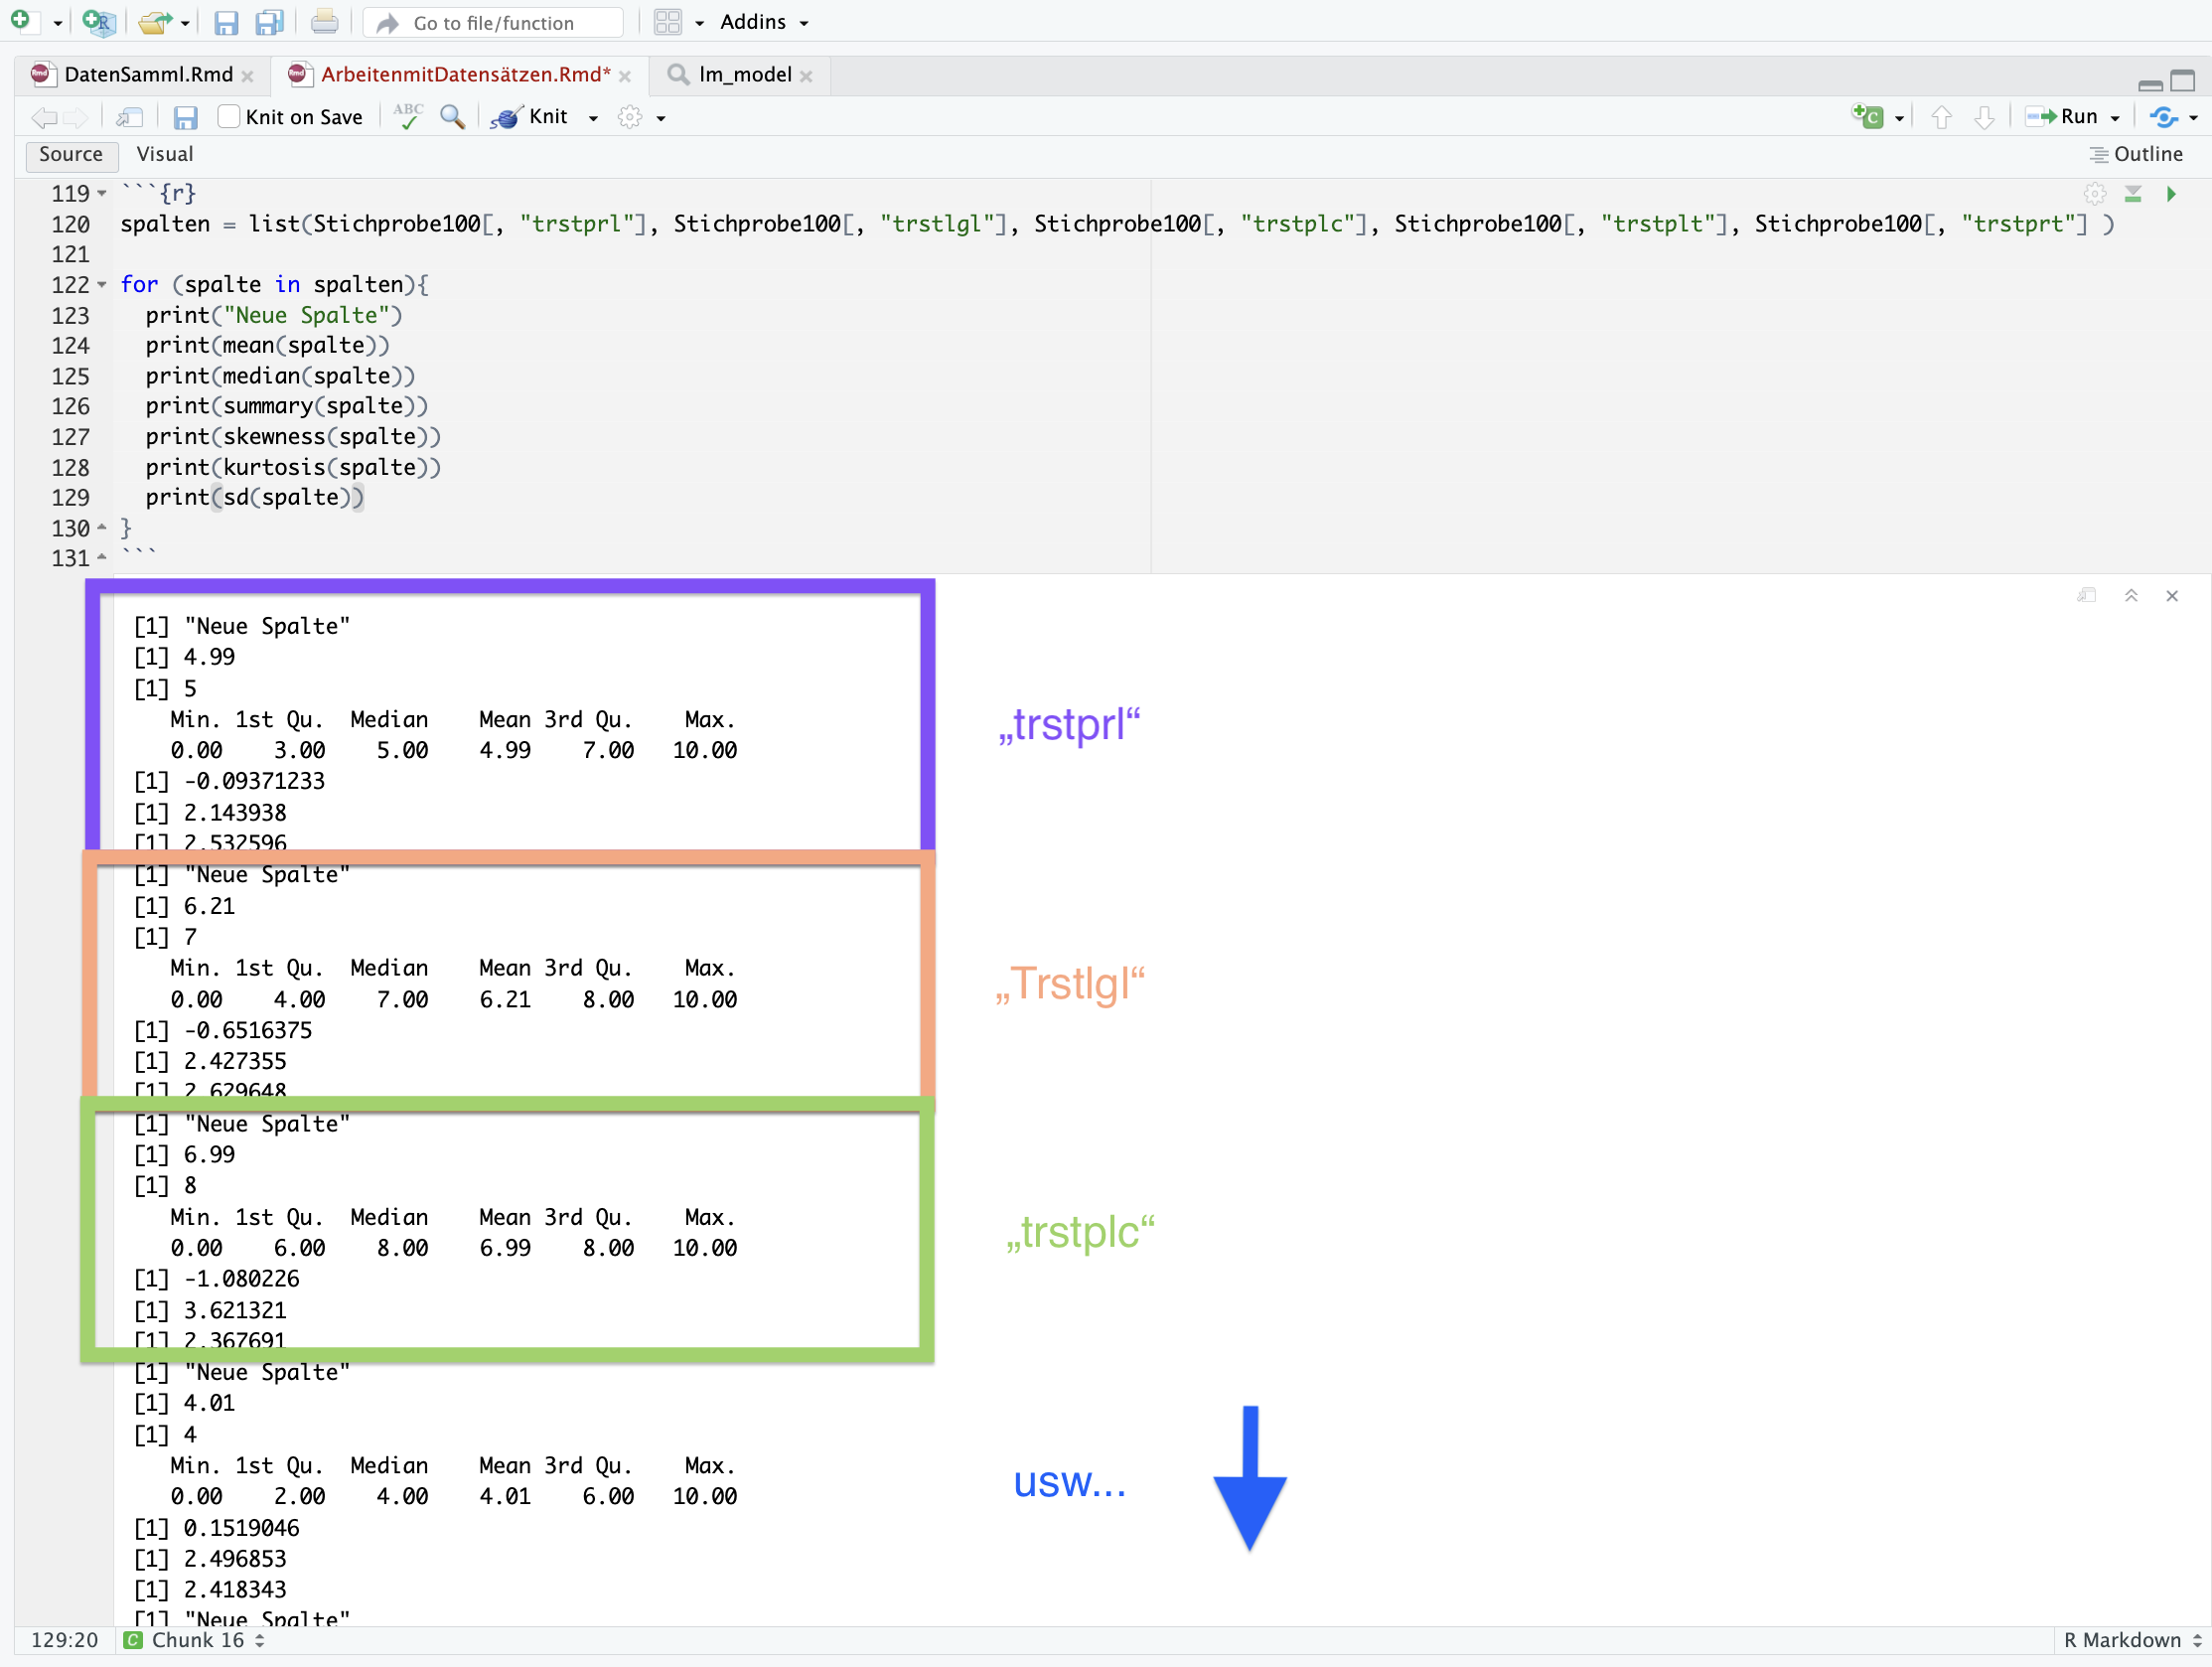Collapse the chunk output panel

2131,595
